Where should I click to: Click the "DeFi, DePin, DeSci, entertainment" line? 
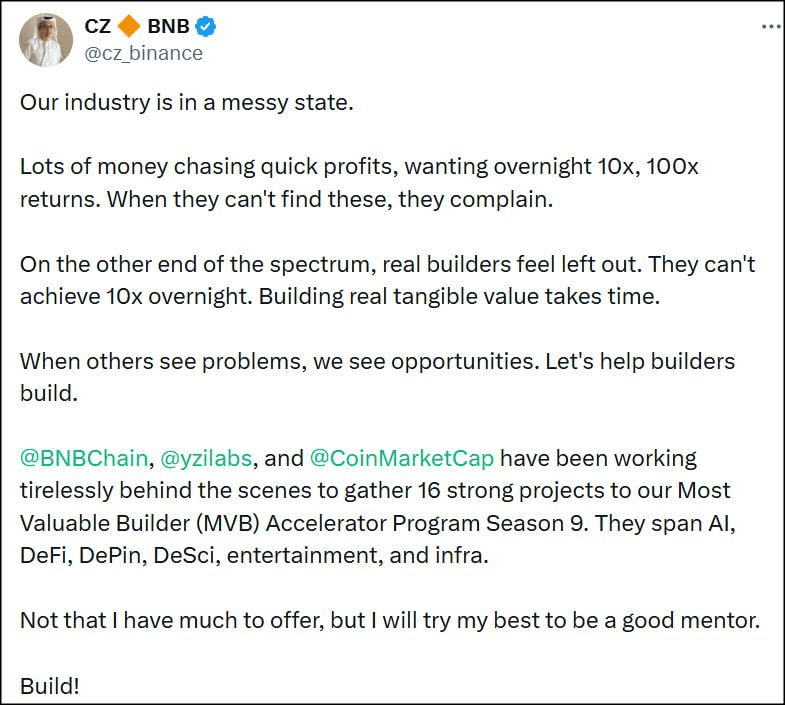pyautogui.click(x=254, y=554)
